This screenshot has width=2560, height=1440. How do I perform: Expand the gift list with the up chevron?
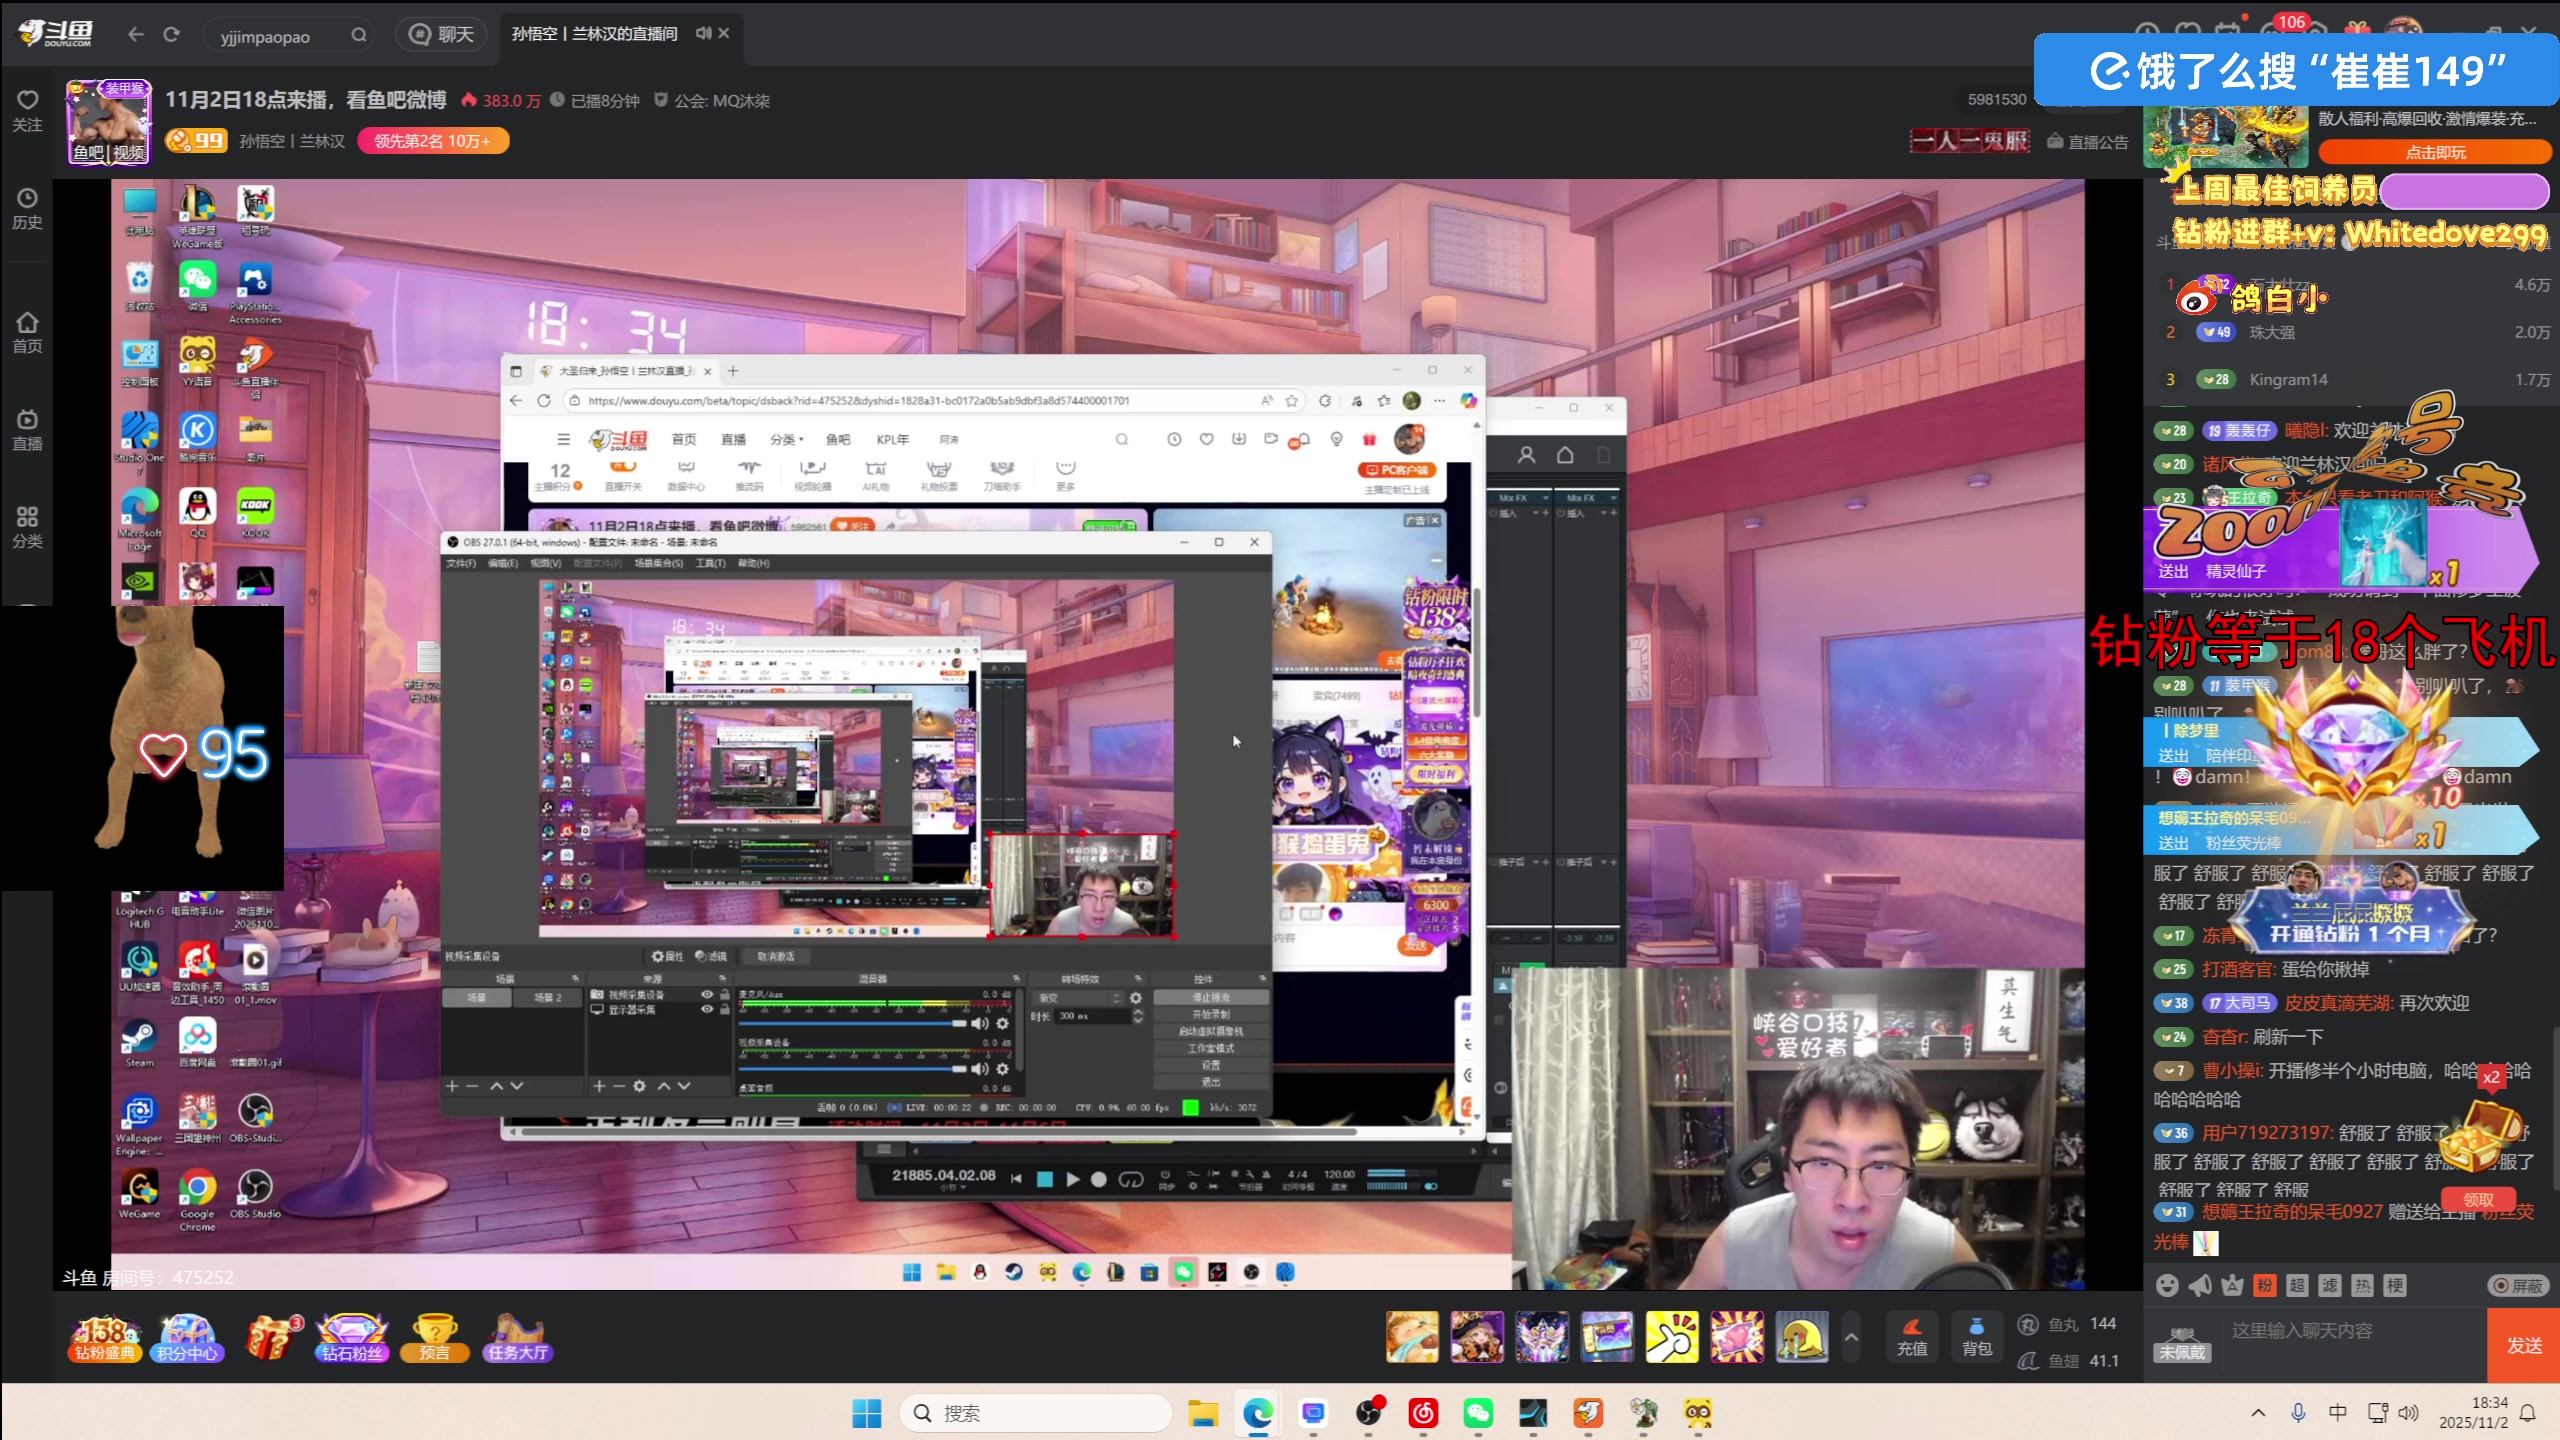1851,1337
